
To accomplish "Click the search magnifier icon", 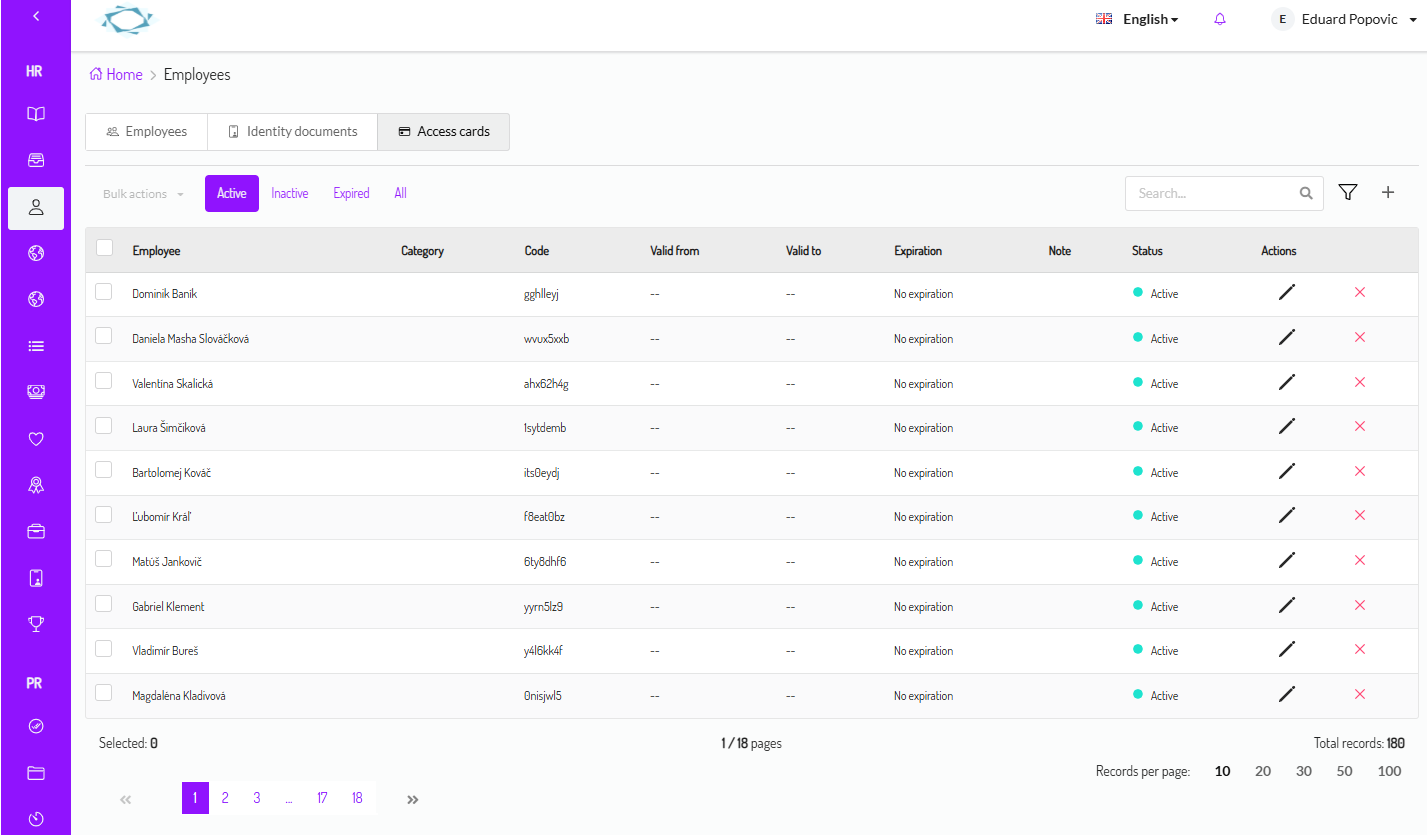I will point(1306,194).
